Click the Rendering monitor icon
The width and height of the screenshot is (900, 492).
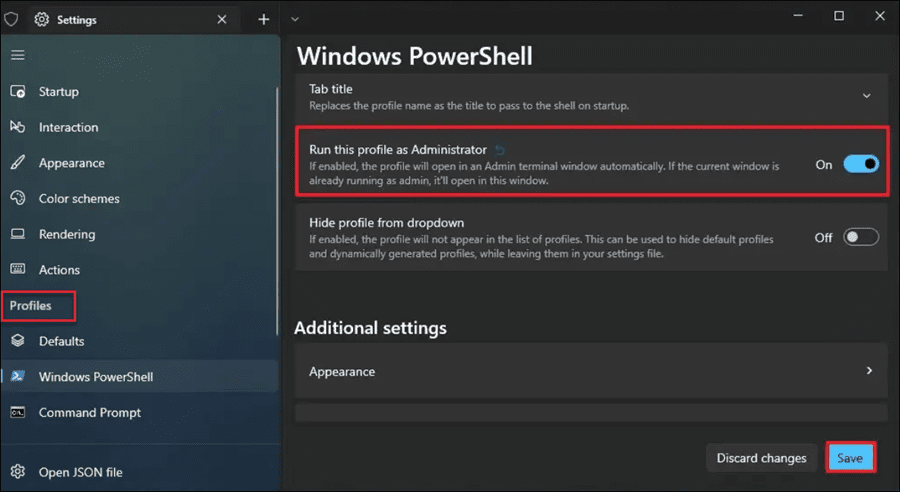coord(18,234)
